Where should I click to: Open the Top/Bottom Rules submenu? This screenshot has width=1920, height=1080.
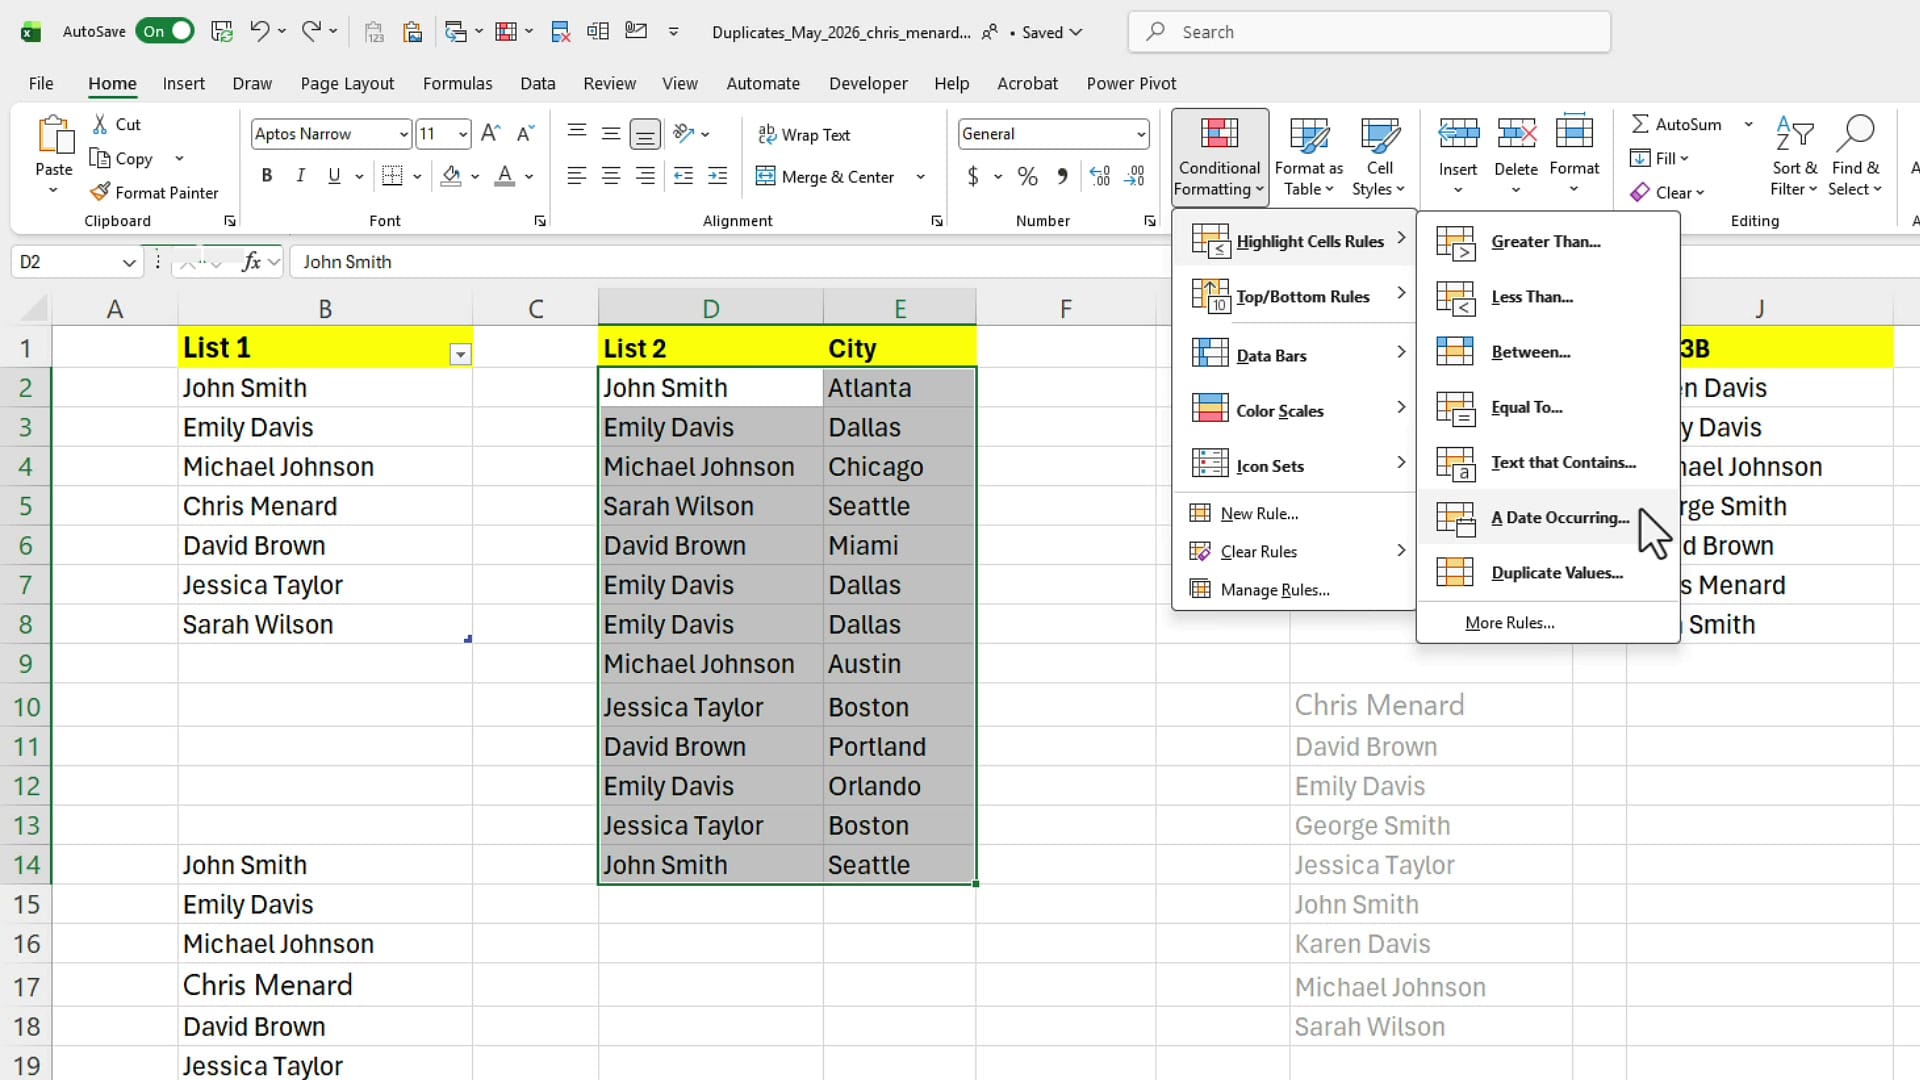(1295, 296)
